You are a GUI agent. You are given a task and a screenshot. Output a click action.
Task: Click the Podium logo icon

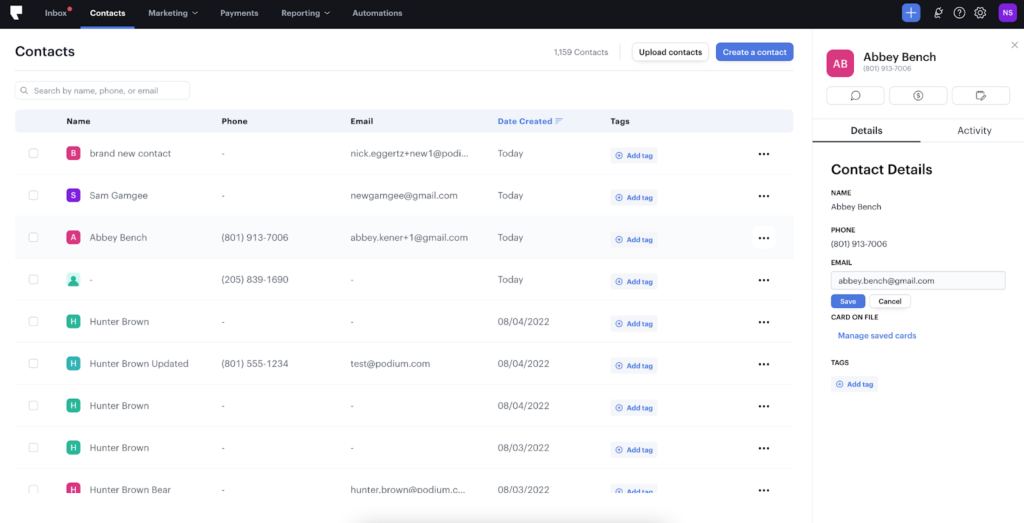coord(16,13)
